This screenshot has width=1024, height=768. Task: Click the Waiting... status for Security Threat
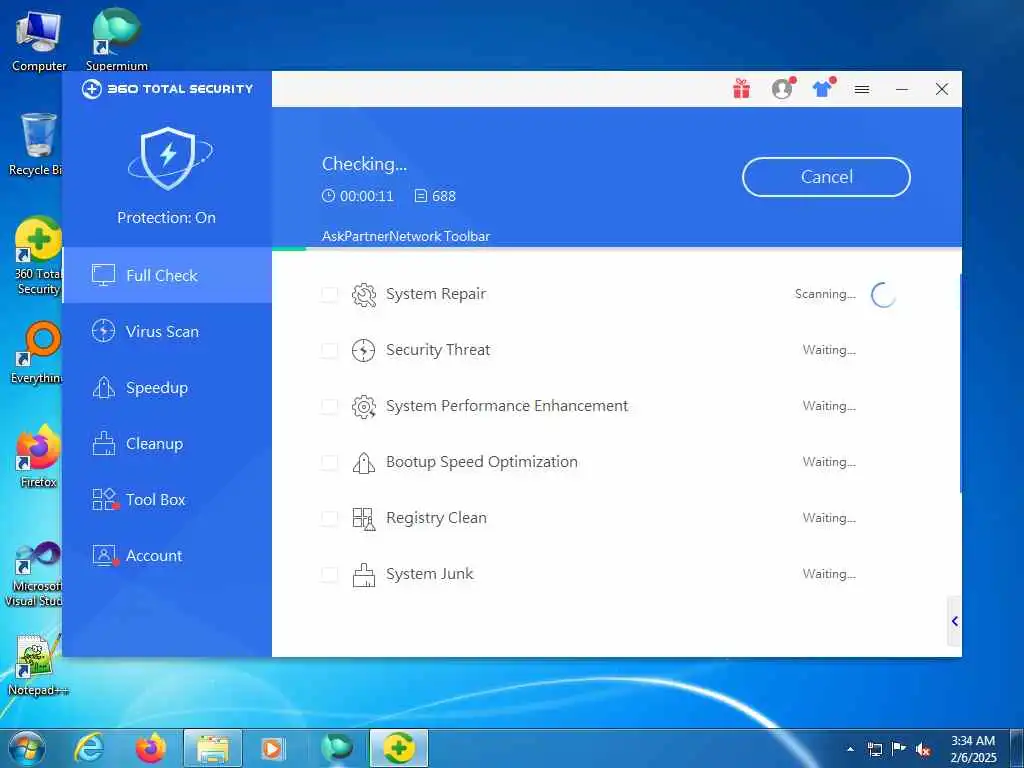[x=829, y=350]
